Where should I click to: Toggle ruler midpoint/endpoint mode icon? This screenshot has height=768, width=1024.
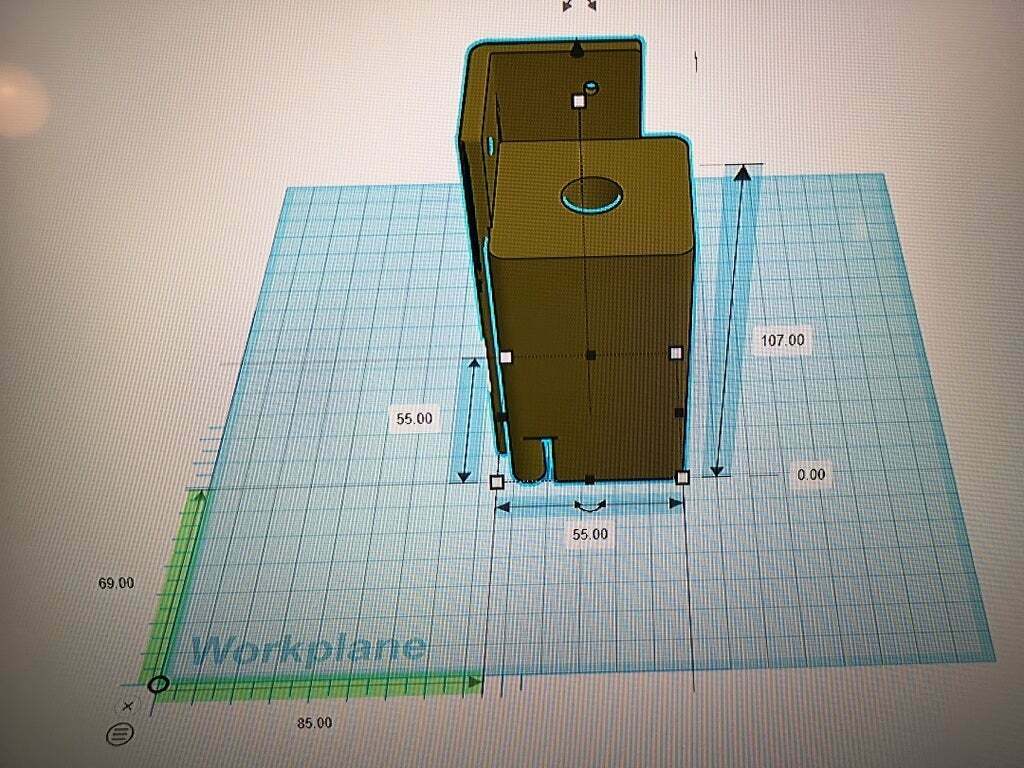[120, 734]
